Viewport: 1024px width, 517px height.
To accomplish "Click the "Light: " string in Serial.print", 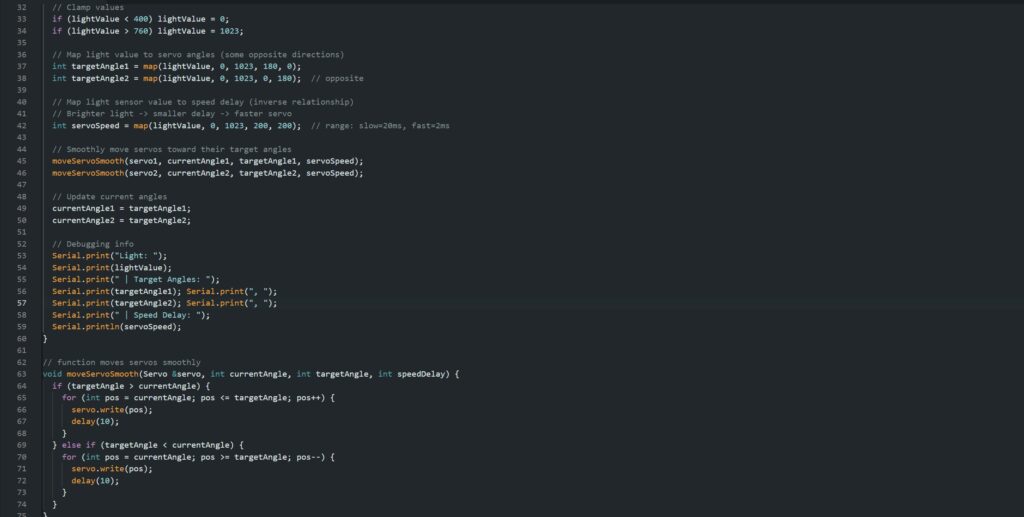I will 148,255.
